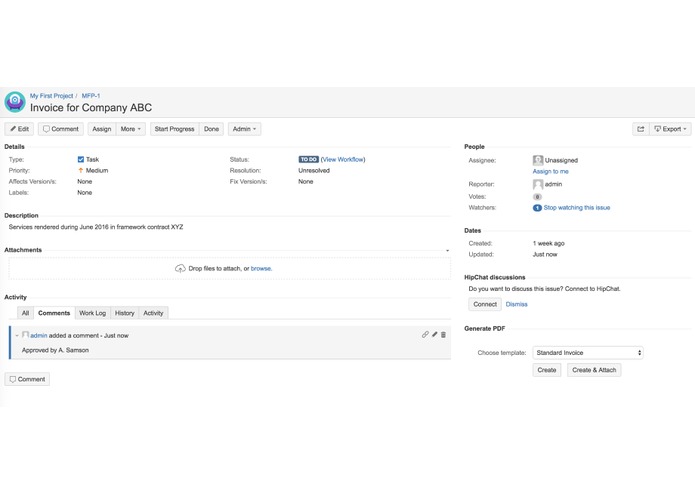Click the Unassigned assignee avatar

(x=538, y=160)
